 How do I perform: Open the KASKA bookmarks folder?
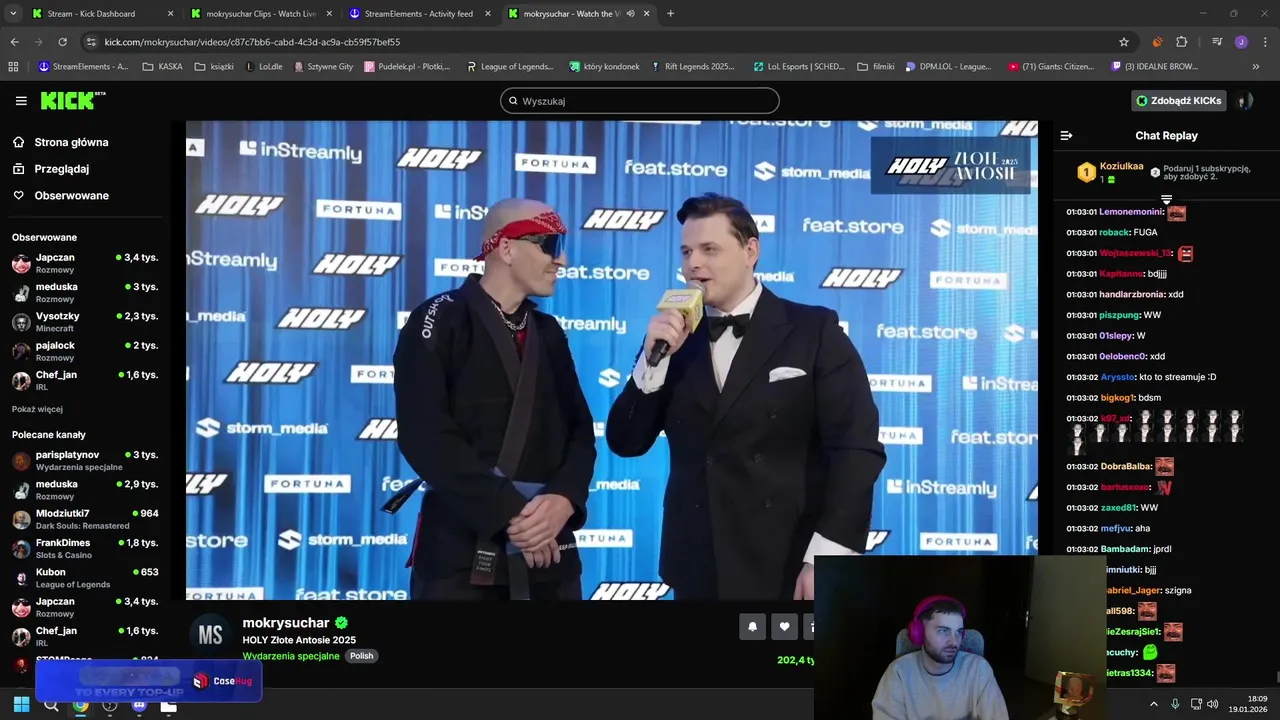pos(163,67)
